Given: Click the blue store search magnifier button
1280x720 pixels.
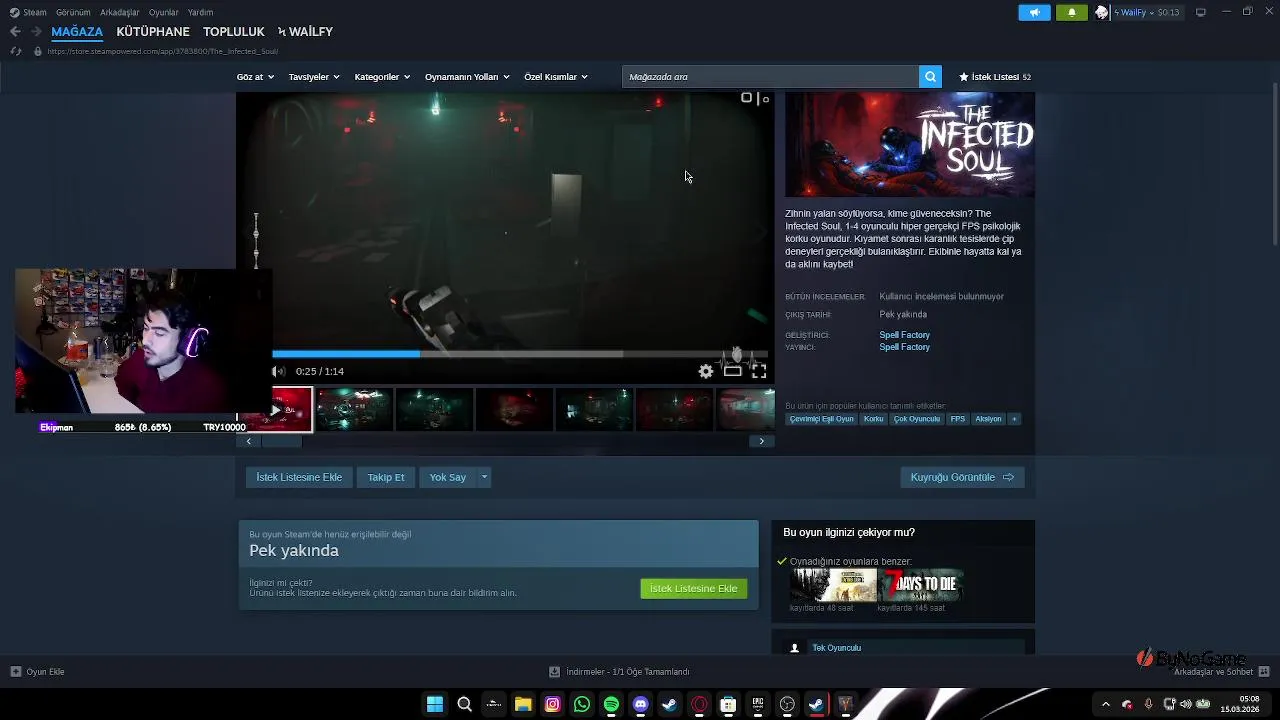Looking at the screenshot, I should tap(930, 77).
